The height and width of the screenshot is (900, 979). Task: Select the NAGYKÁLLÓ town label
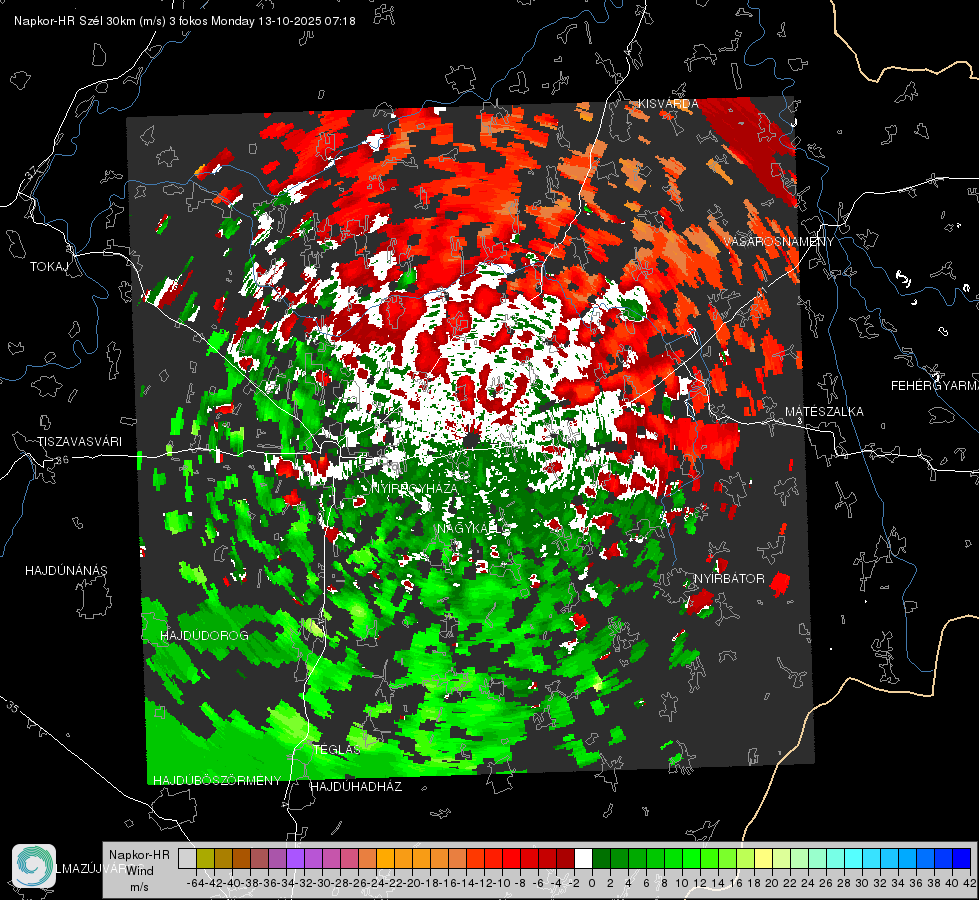pos(473,529)
